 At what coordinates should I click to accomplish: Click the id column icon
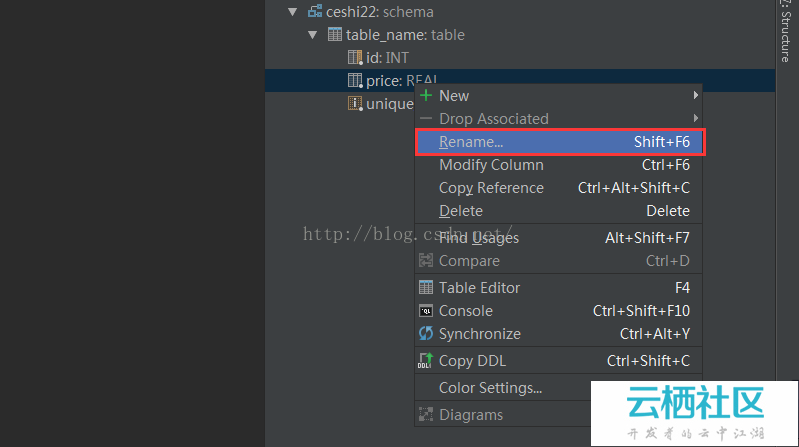pos(355,58)
